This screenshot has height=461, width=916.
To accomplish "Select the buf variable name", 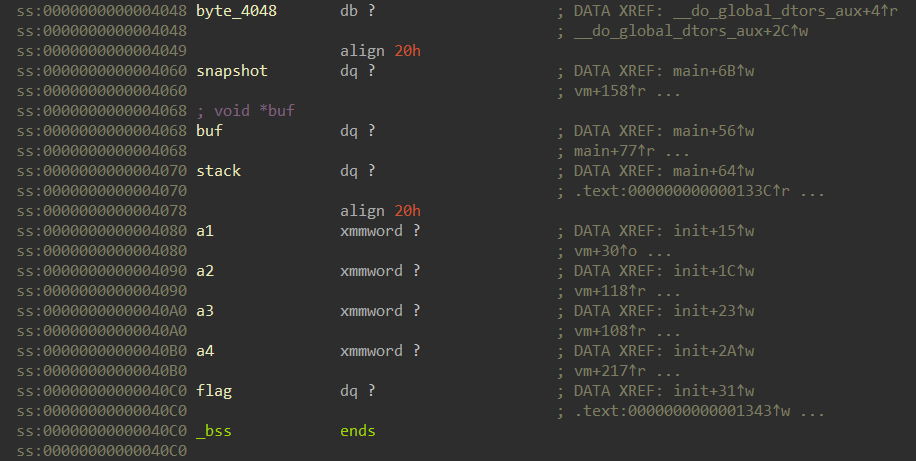I will [209, 131].
